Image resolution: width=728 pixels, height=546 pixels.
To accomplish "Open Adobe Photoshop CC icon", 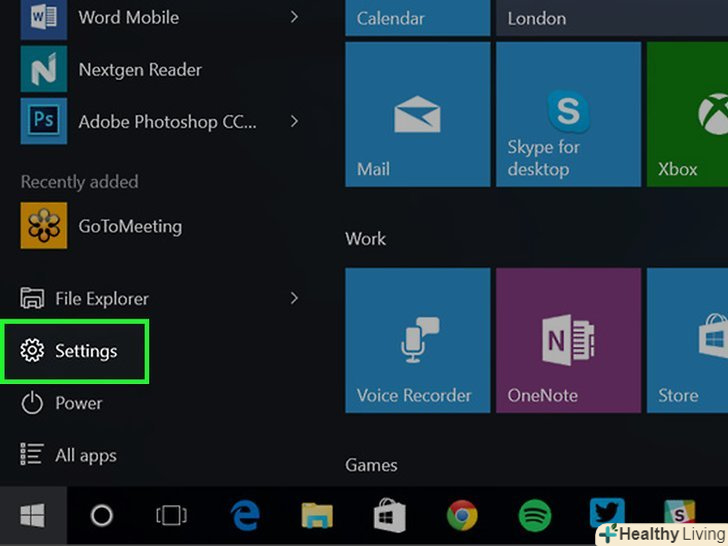I will point(44,121).
